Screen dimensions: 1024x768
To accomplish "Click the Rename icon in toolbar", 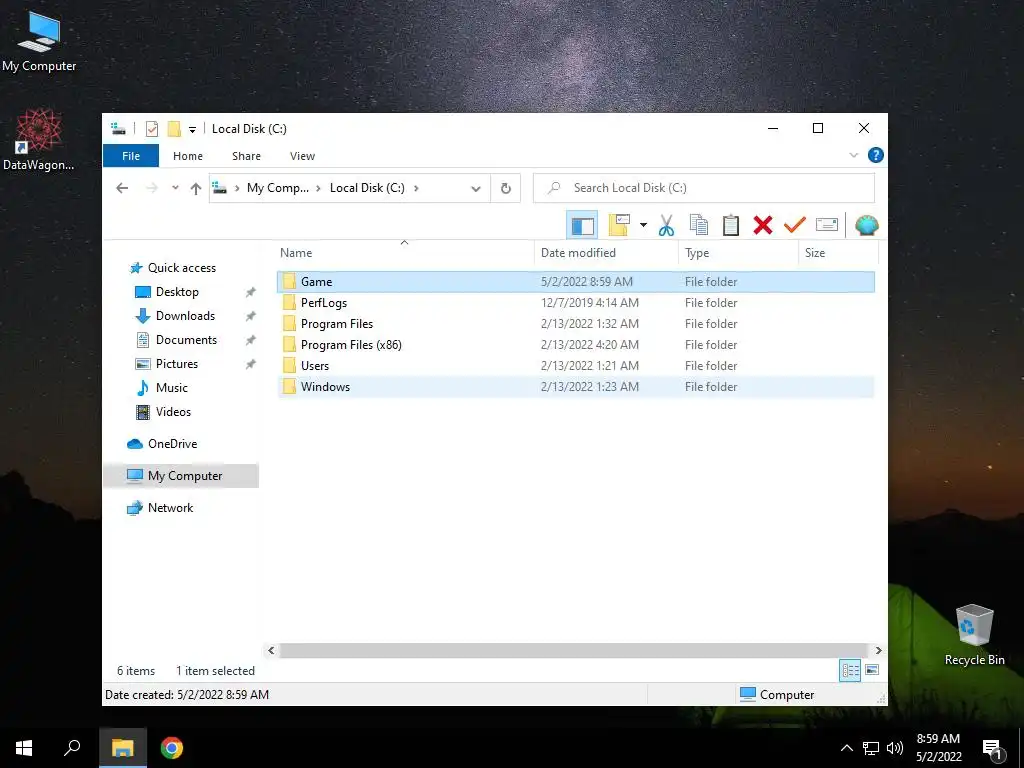I will point(827,225).
